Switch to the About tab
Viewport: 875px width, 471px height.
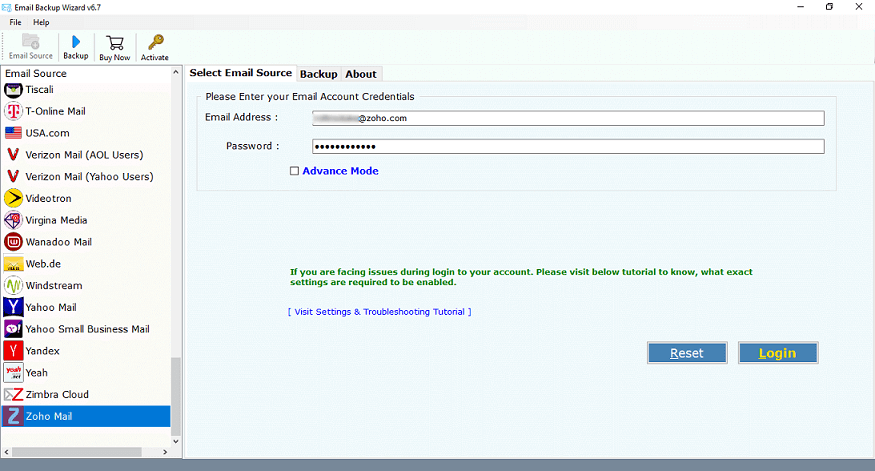click(361, 74)
